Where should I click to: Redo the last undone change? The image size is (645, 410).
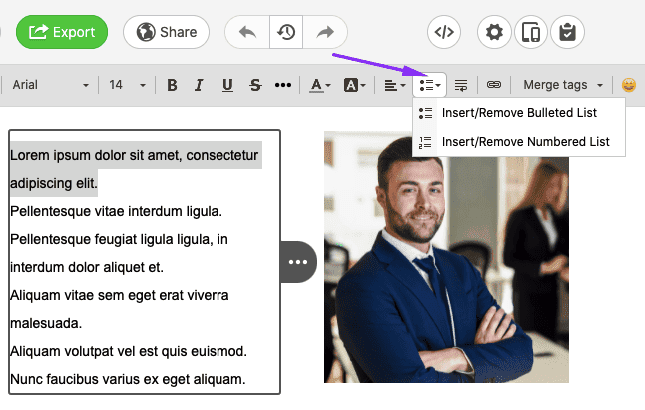click(324, 32)
